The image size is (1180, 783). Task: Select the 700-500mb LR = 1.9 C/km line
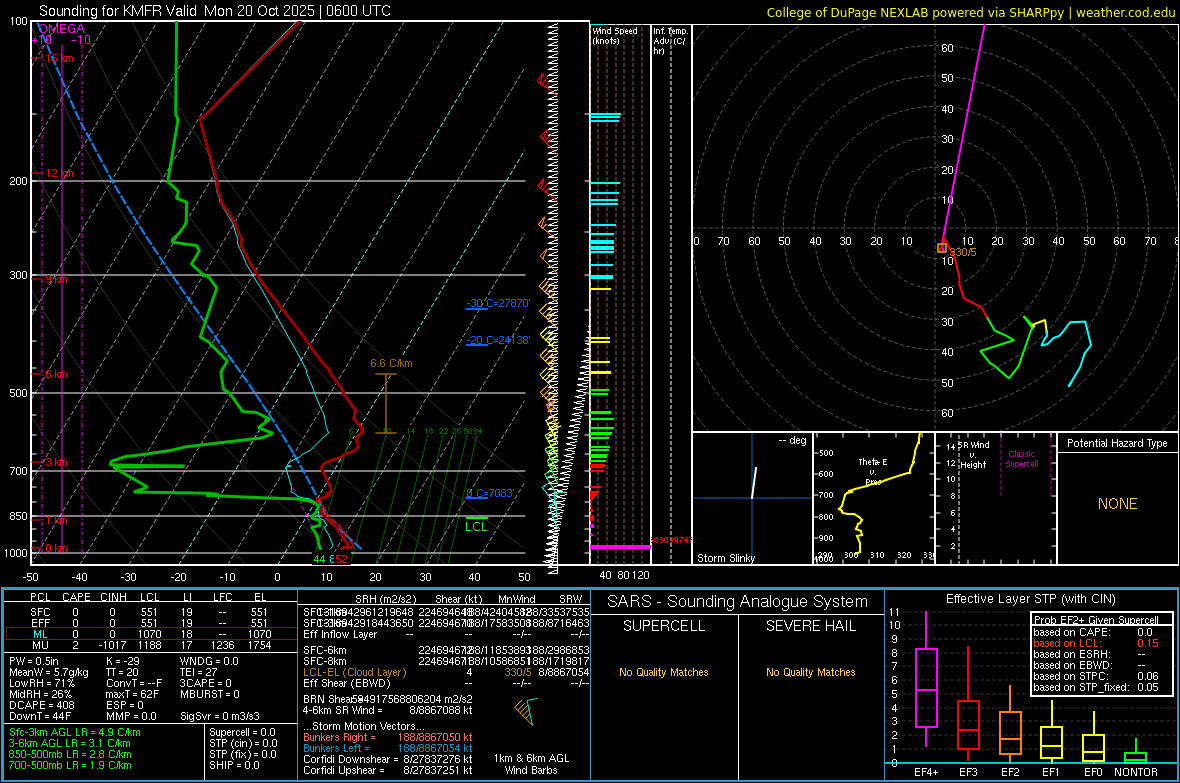70,765
